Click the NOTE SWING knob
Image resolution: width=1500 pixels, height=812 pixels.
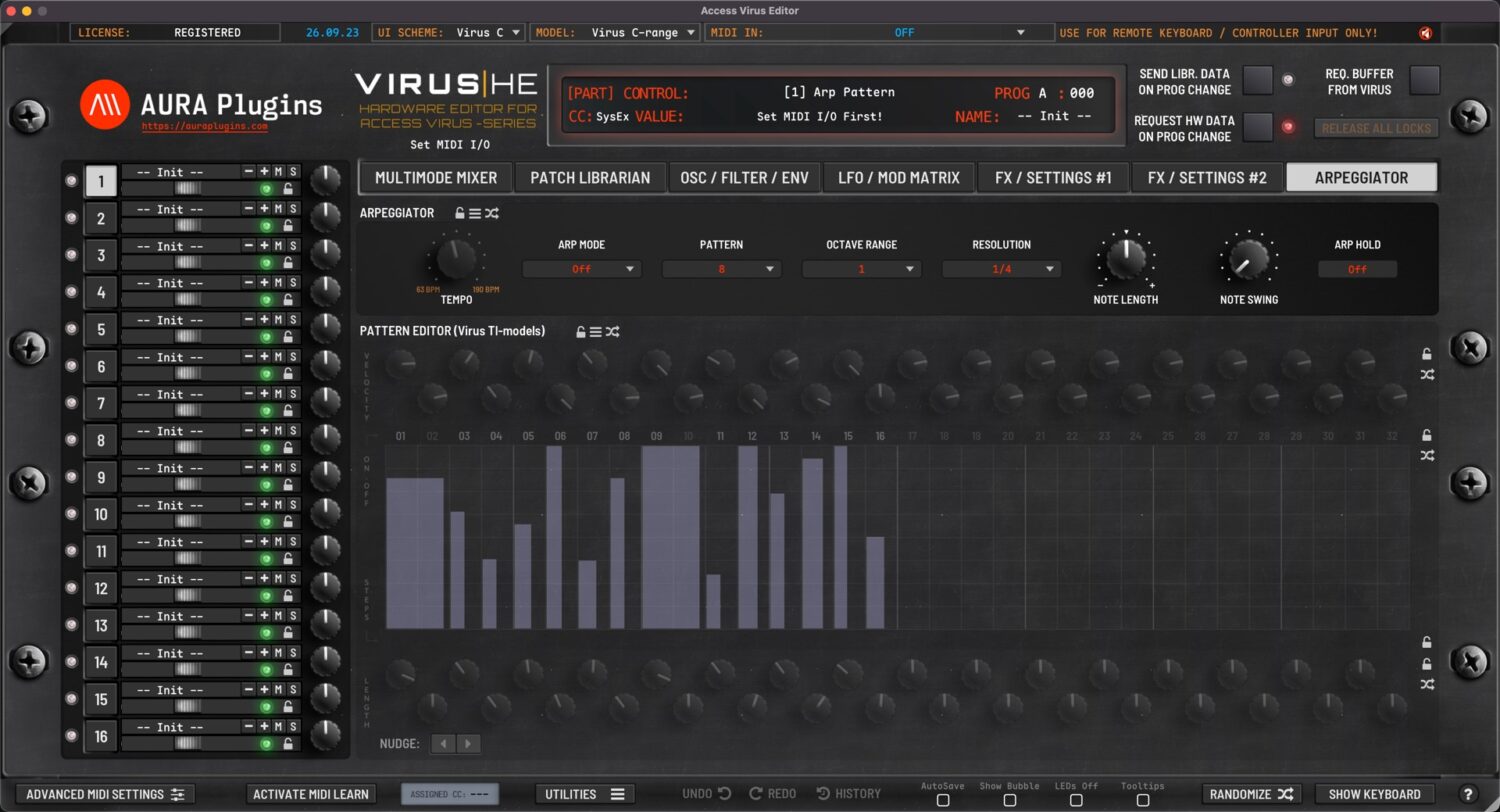(1249, 258)
